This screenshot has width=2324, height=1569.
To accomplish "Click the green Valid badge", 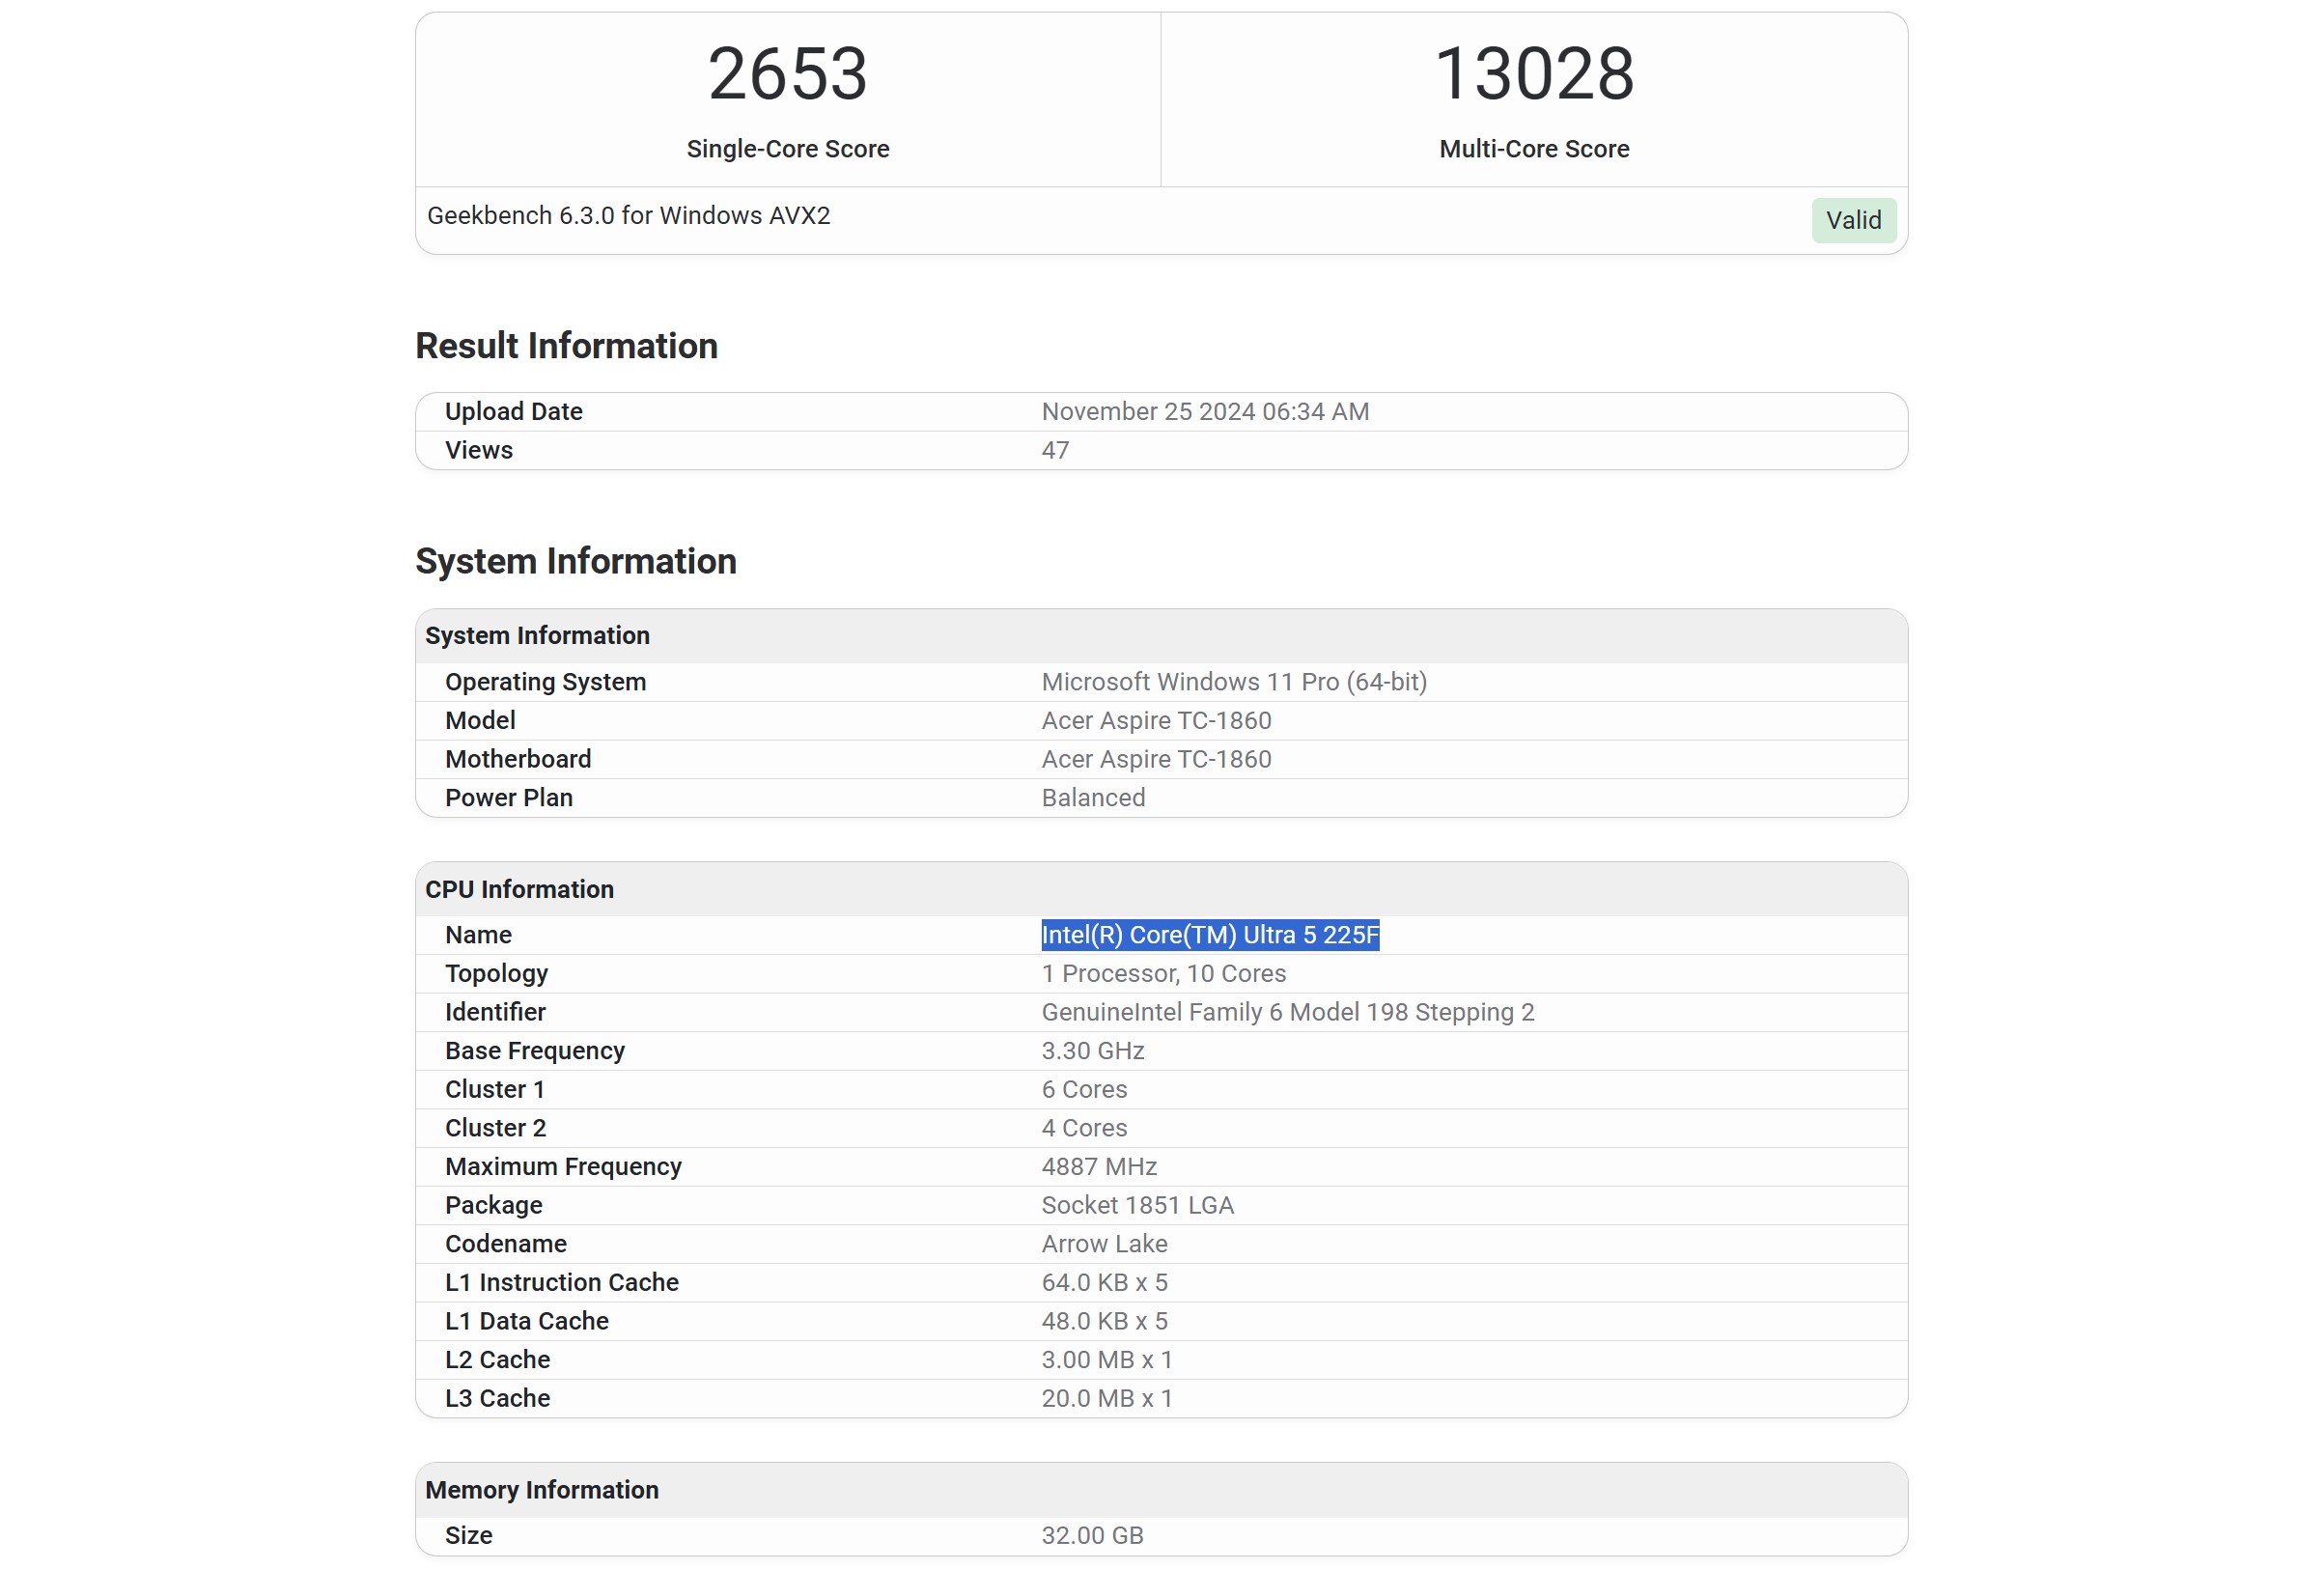I will click(x=1853, y=220).
